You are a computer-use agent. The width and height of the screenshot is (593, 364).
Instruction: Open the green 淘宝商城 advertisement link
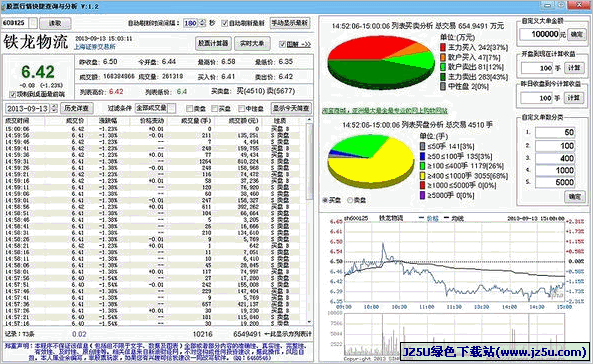(x=385, y=111)
